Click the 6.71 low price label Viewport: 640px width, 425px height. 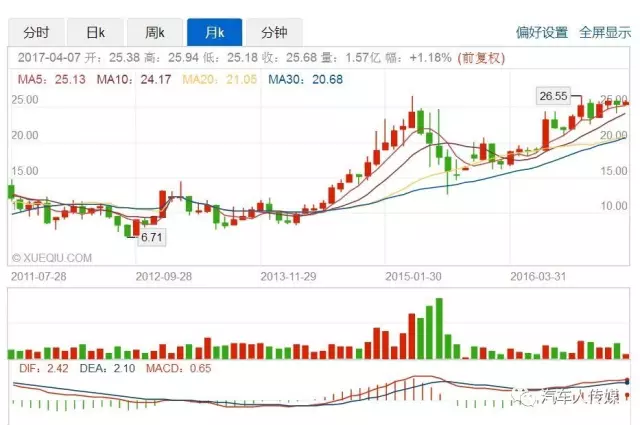(x=152, y=237)
